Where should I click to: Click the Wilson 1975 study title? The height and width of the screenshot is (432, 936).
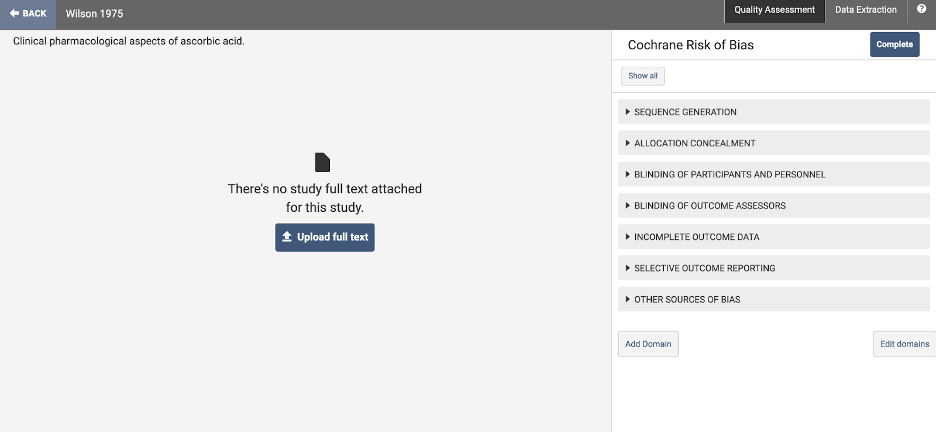click(x=95, y=14)
